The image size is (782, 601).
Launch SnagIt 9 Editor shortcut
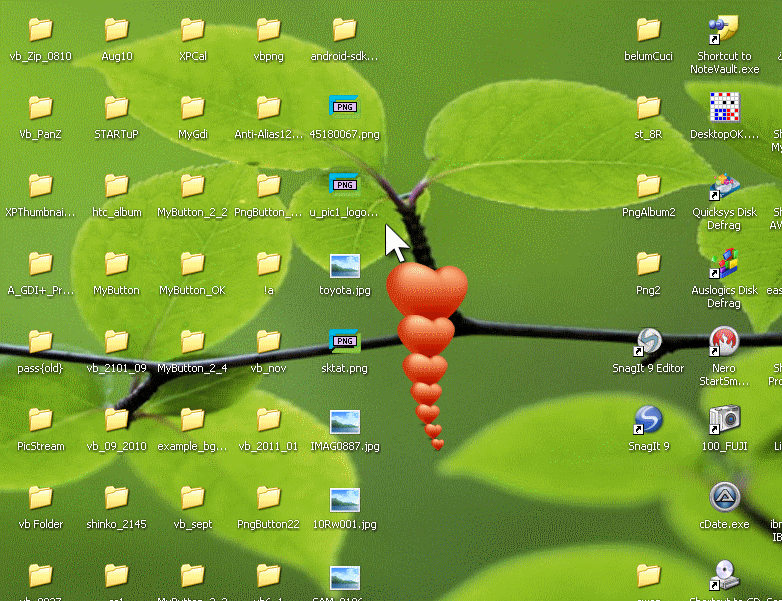click(648, 343)
